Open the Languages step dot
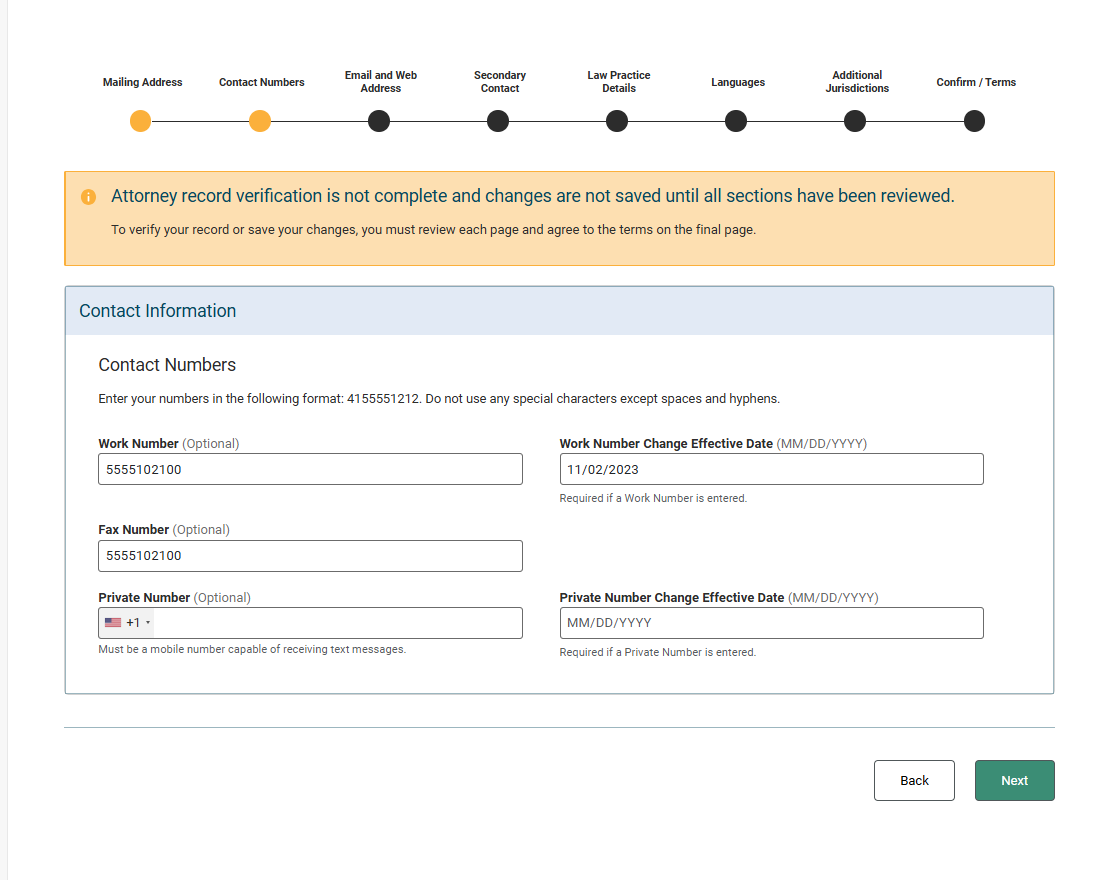Viewport: 1104px width, 880px height. [736, 121]
